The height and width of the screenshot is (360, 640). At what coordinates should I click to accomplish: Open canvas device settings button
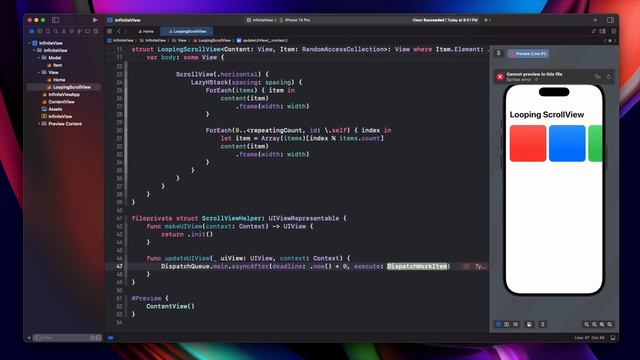(529, 324)
